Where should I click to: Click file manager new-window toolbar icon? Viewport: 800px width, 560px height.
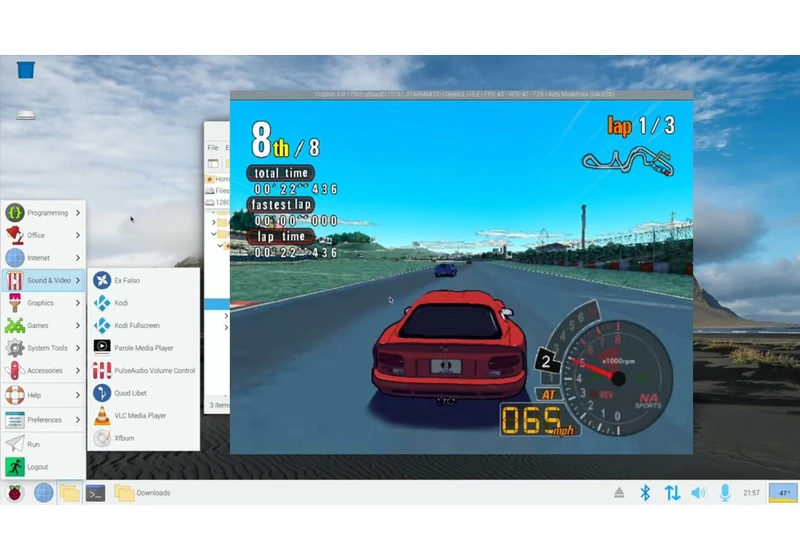coord(213,163)
